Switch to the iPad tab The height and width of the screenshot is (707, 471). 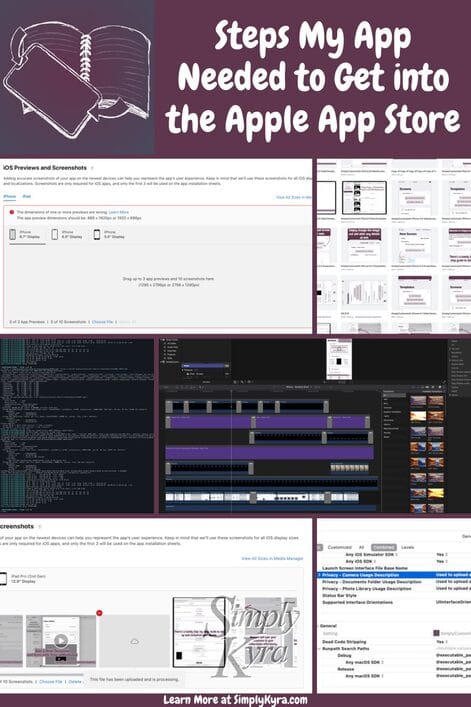pos(27,197)
